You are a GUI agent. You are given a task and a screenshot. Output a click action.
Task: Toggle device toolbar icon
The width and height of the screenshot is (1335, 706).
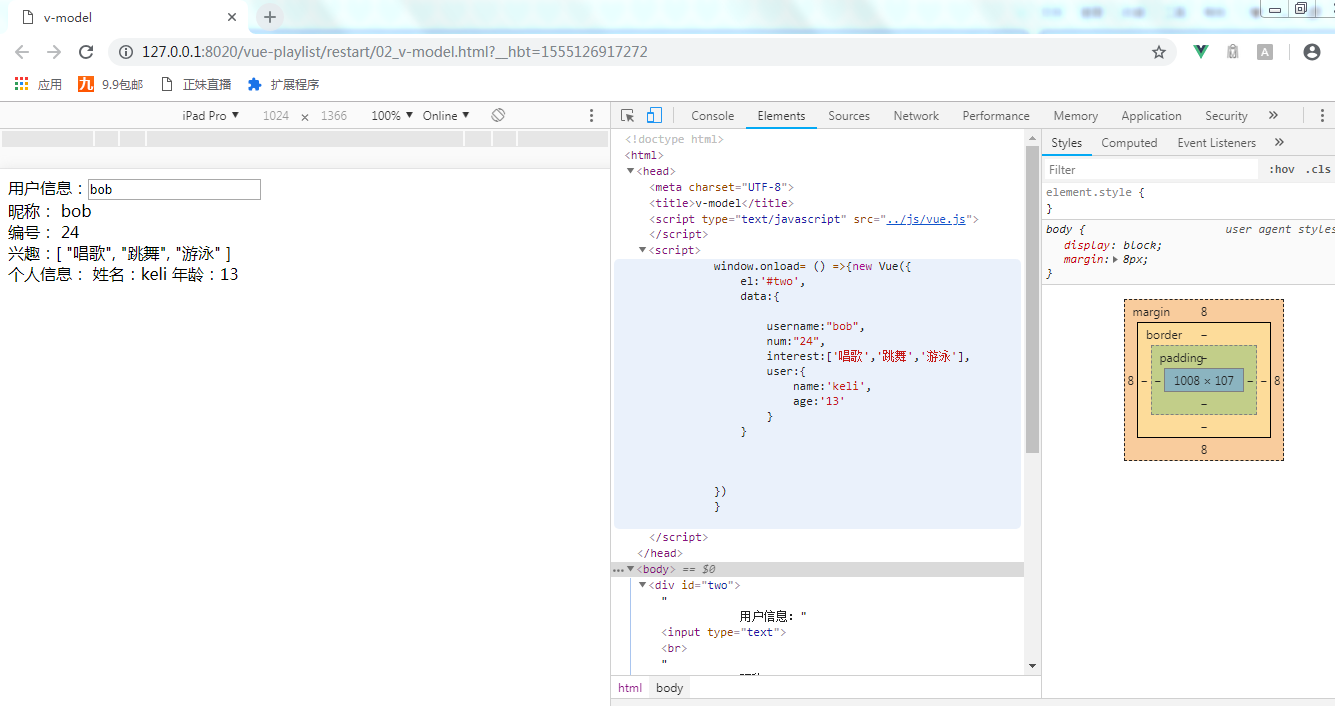(x=654, y=116)
